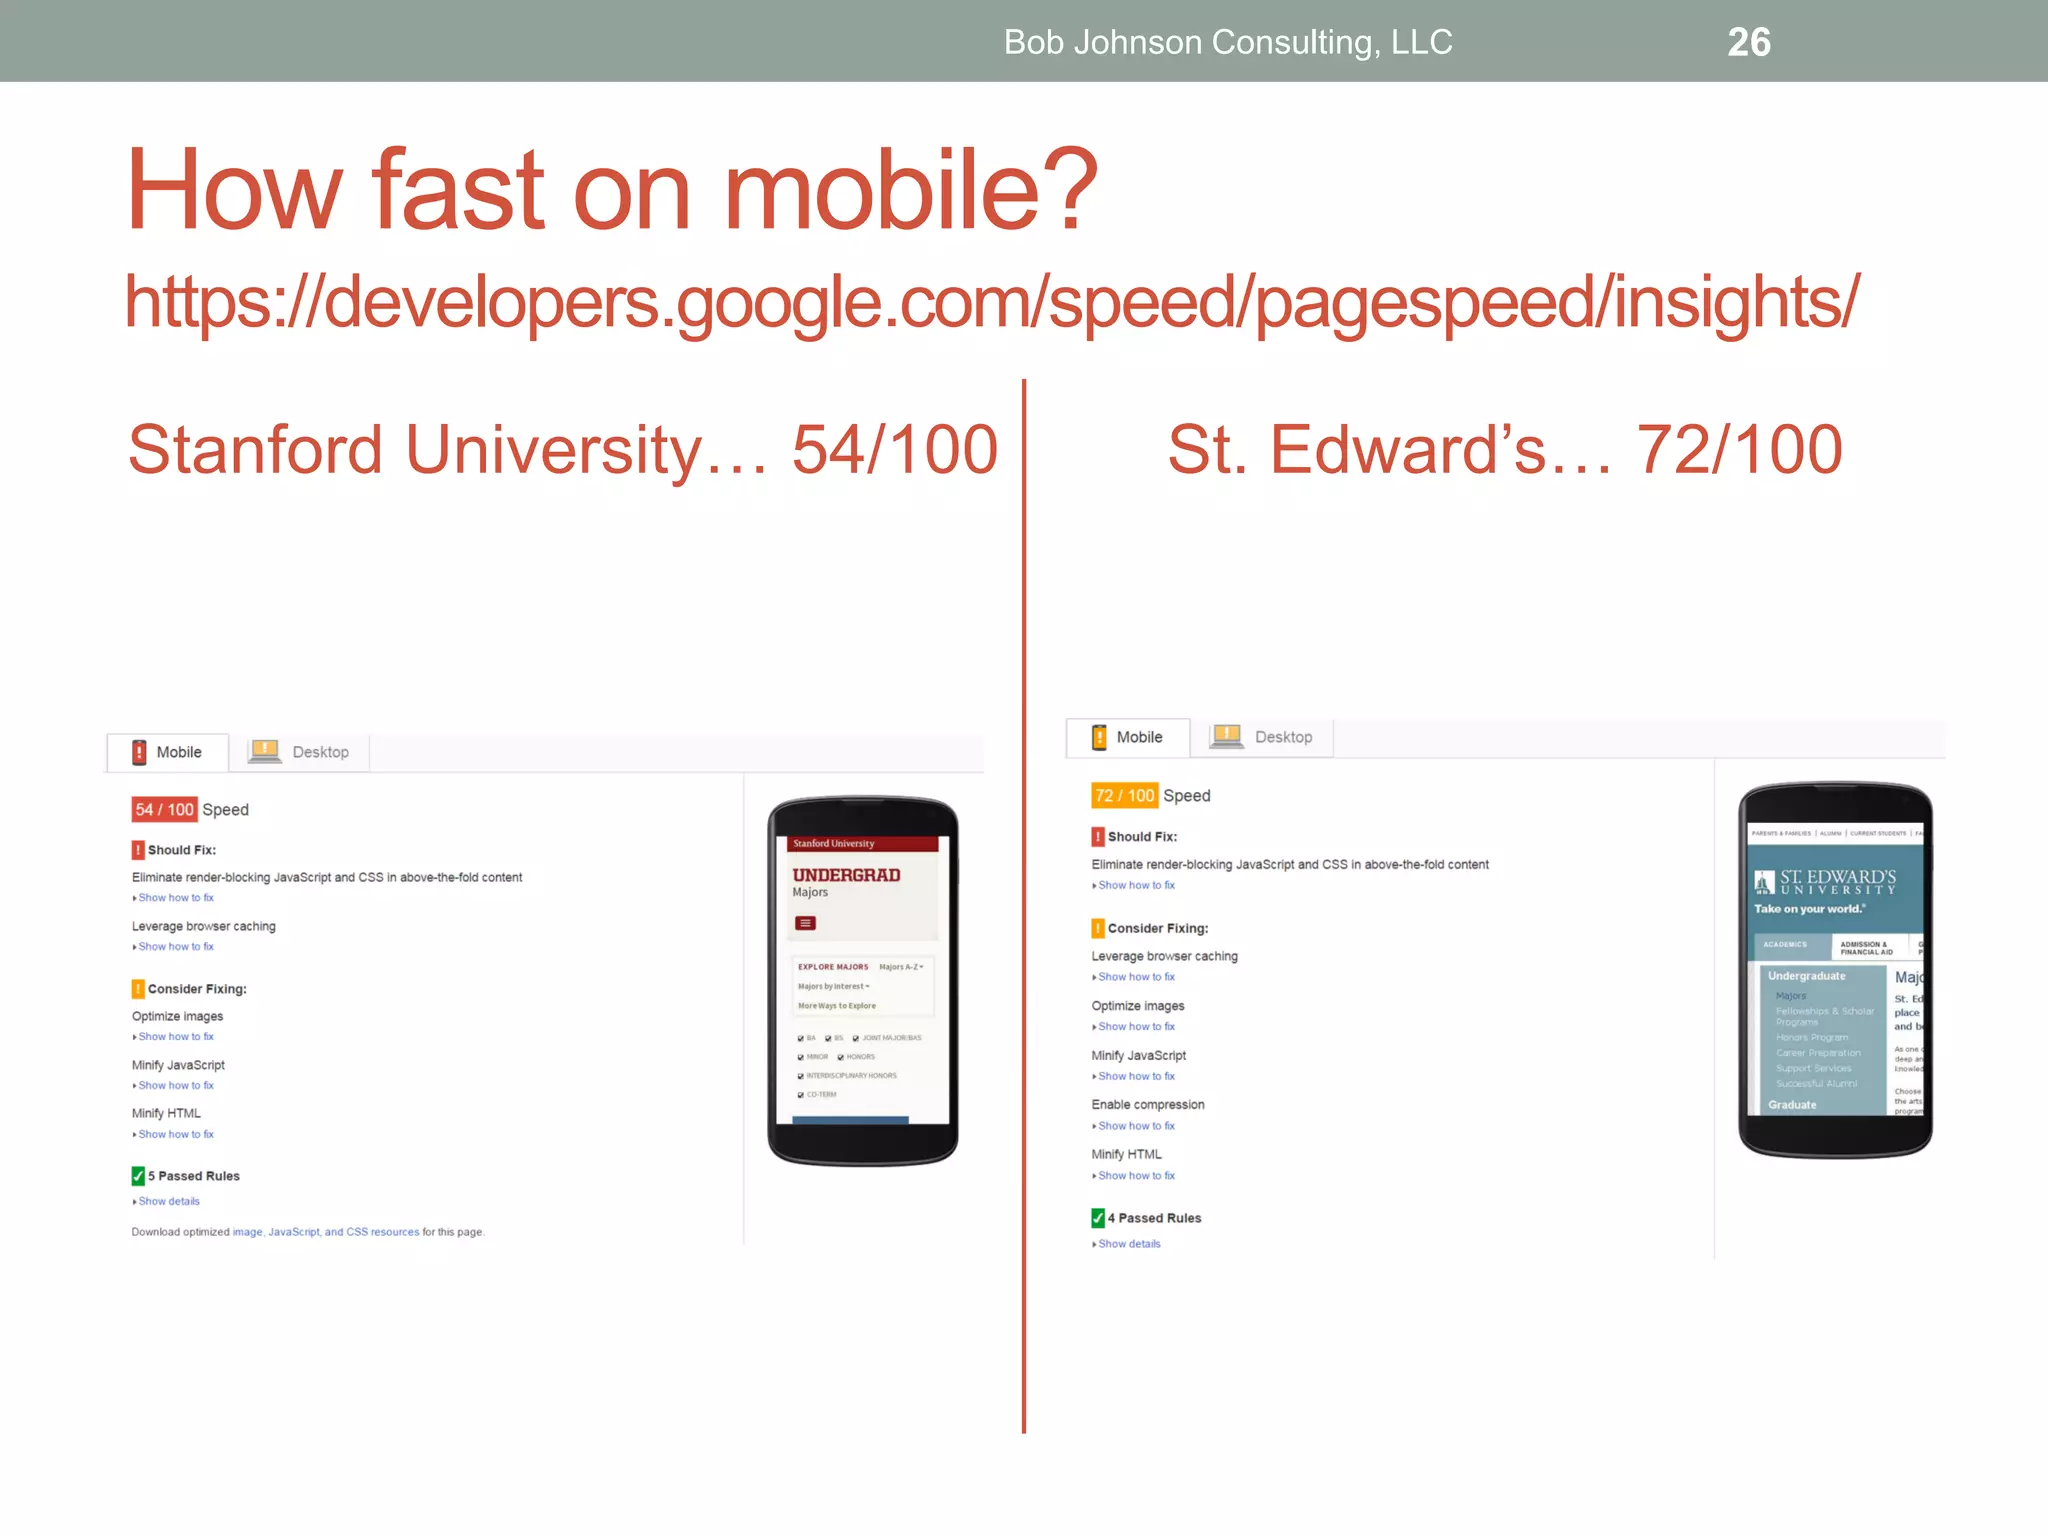This screenshot has width=2048, height=1536.
Task: Click 'Stanford University… 54/100' heading
Action: [x=563, y=450]
